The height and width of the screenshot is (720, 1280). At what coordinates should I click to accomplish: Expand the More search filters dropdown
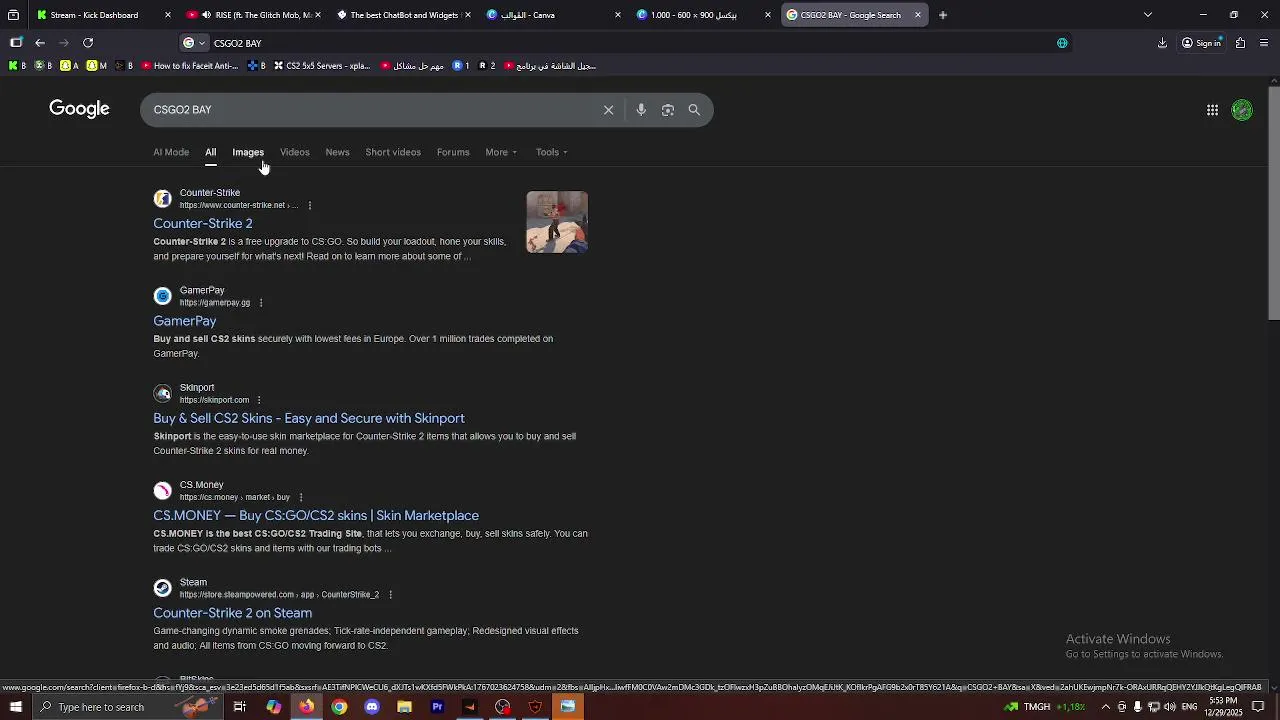501,152
